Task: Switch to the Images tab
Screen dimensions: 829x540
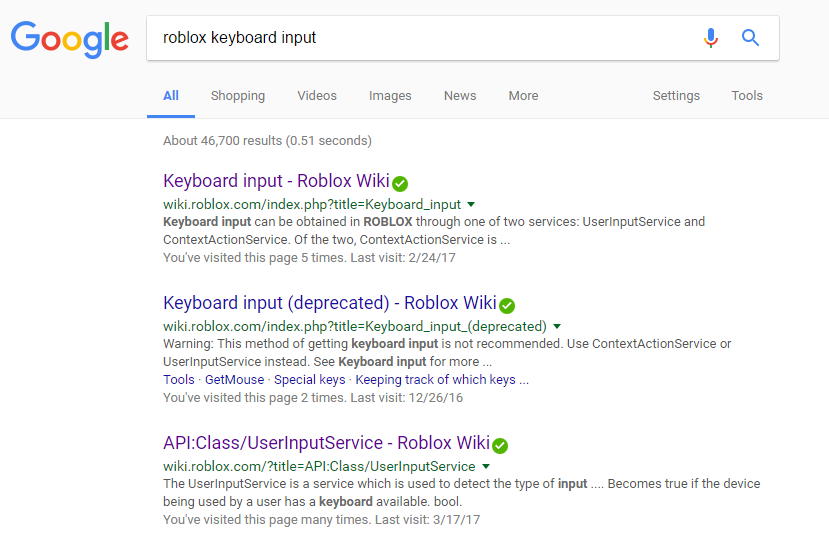Action: [x=390, y=96]
